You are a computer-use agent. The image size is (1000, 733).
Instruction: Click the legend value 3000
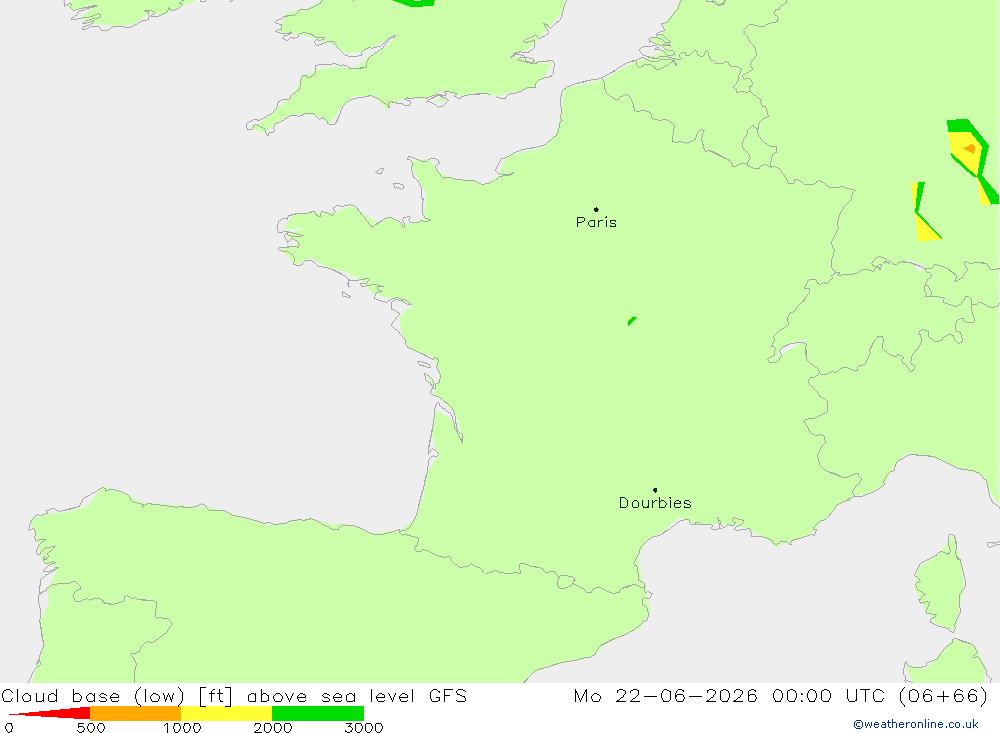(x=364, y=727)
